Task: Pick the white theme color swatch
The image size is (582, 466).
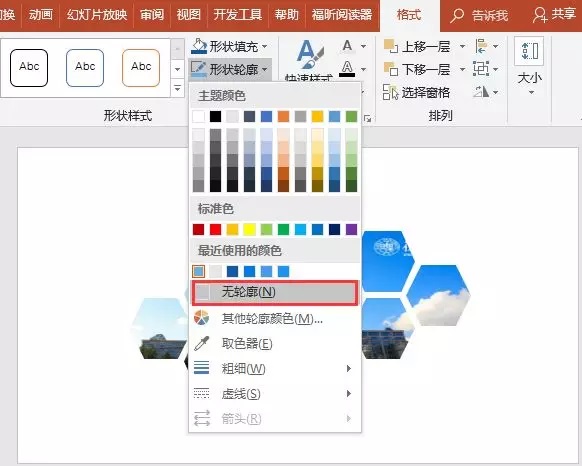Action: (x=199, y=117)
